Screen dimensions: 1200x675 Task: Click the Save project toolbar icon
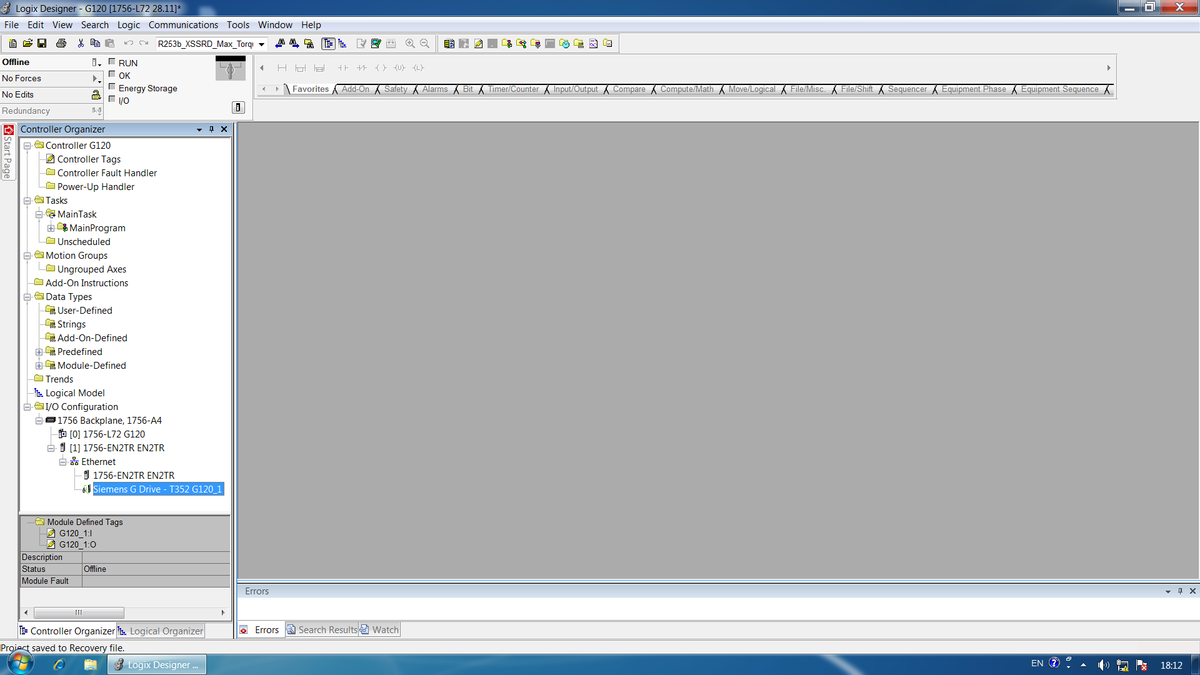(41, 44)
